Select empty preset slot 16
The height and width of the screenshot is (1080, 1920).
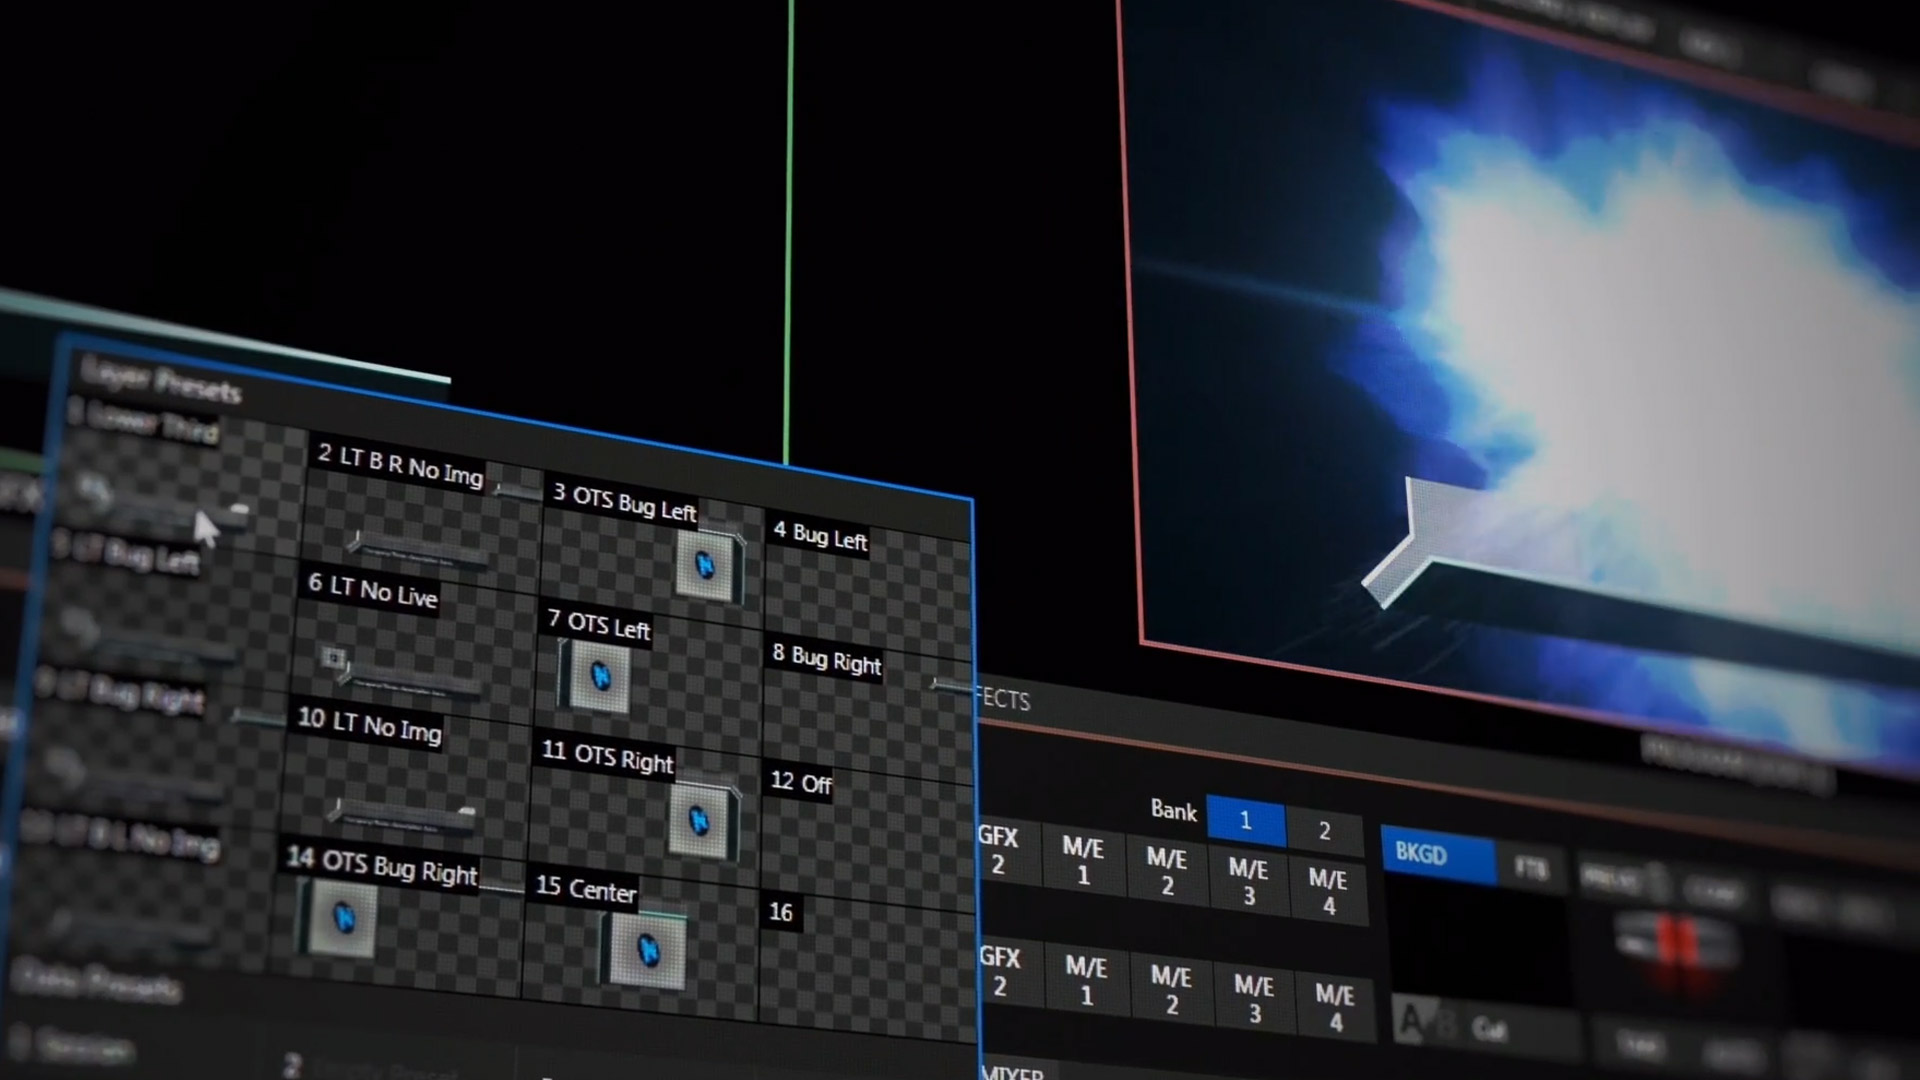point(868,968)
